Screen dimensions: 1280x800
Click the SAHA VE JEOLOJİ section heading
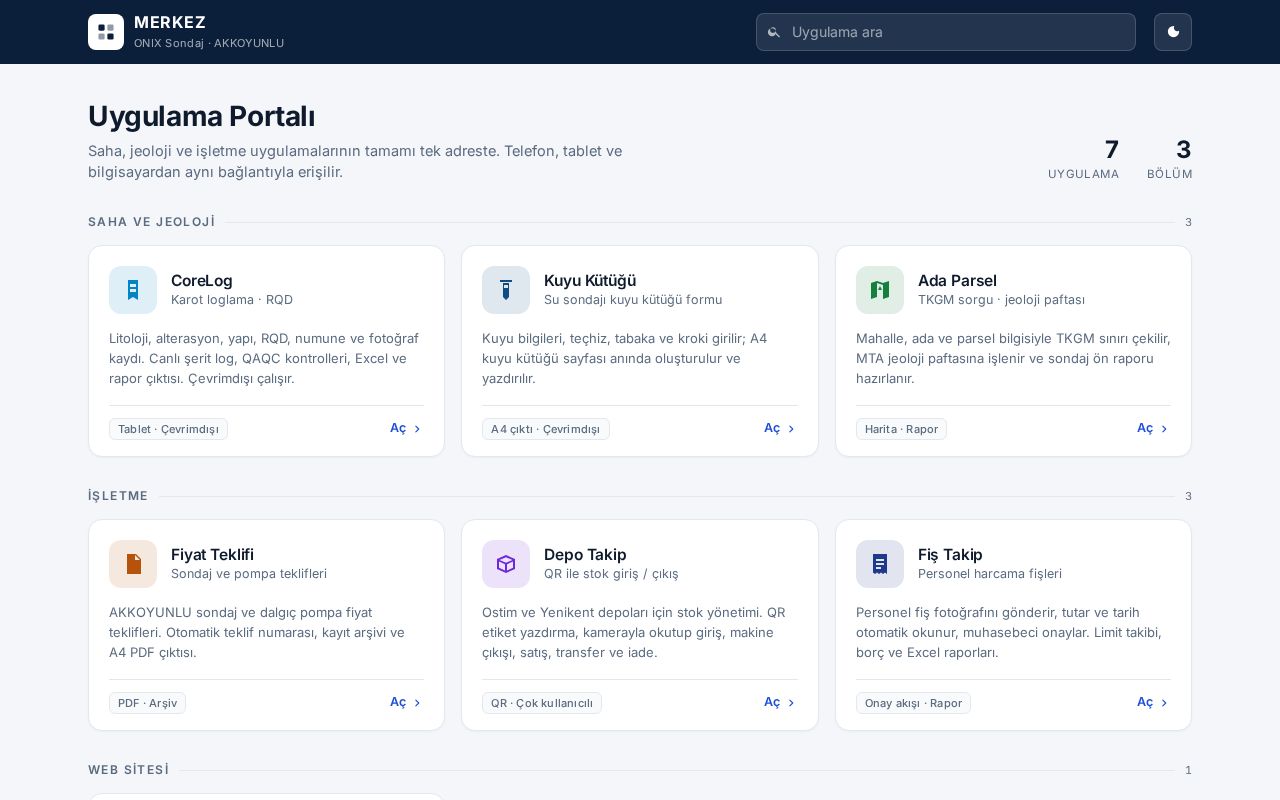point(152,222)
